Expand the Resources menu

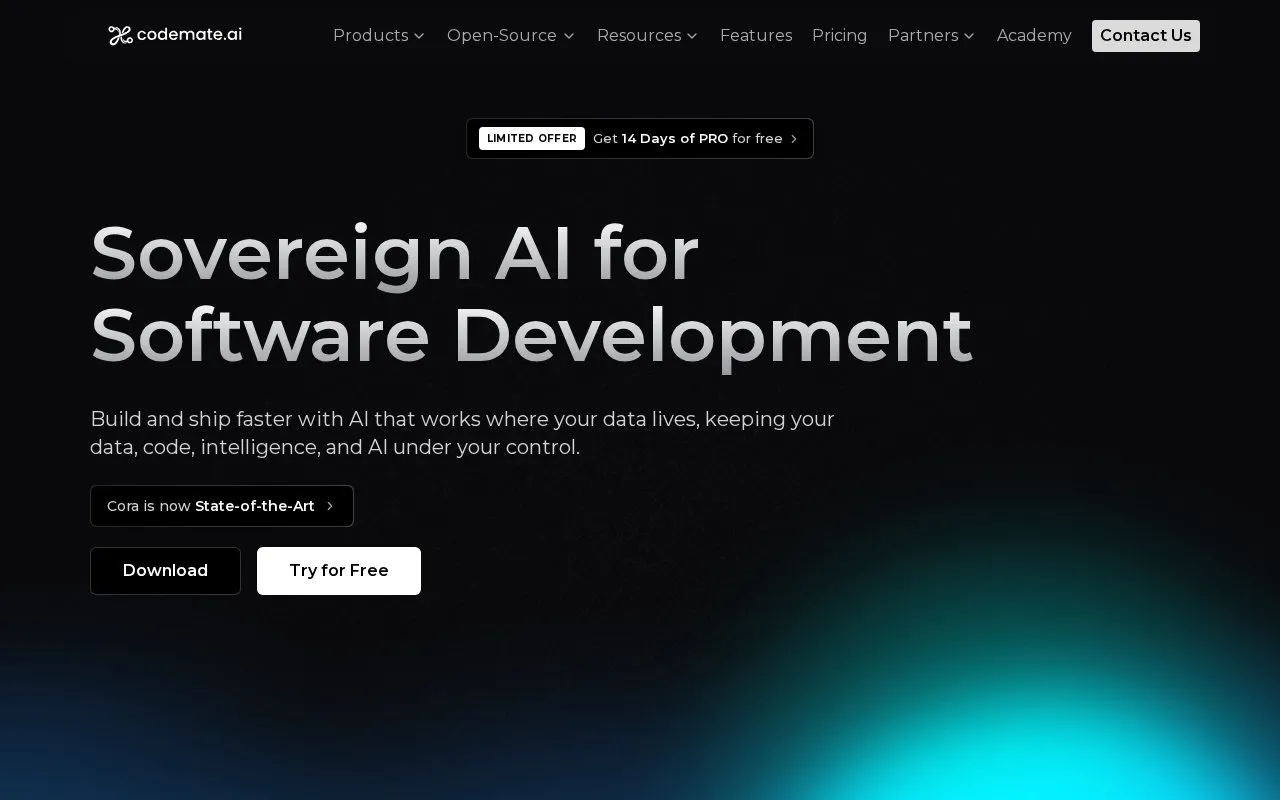(647, 36)
